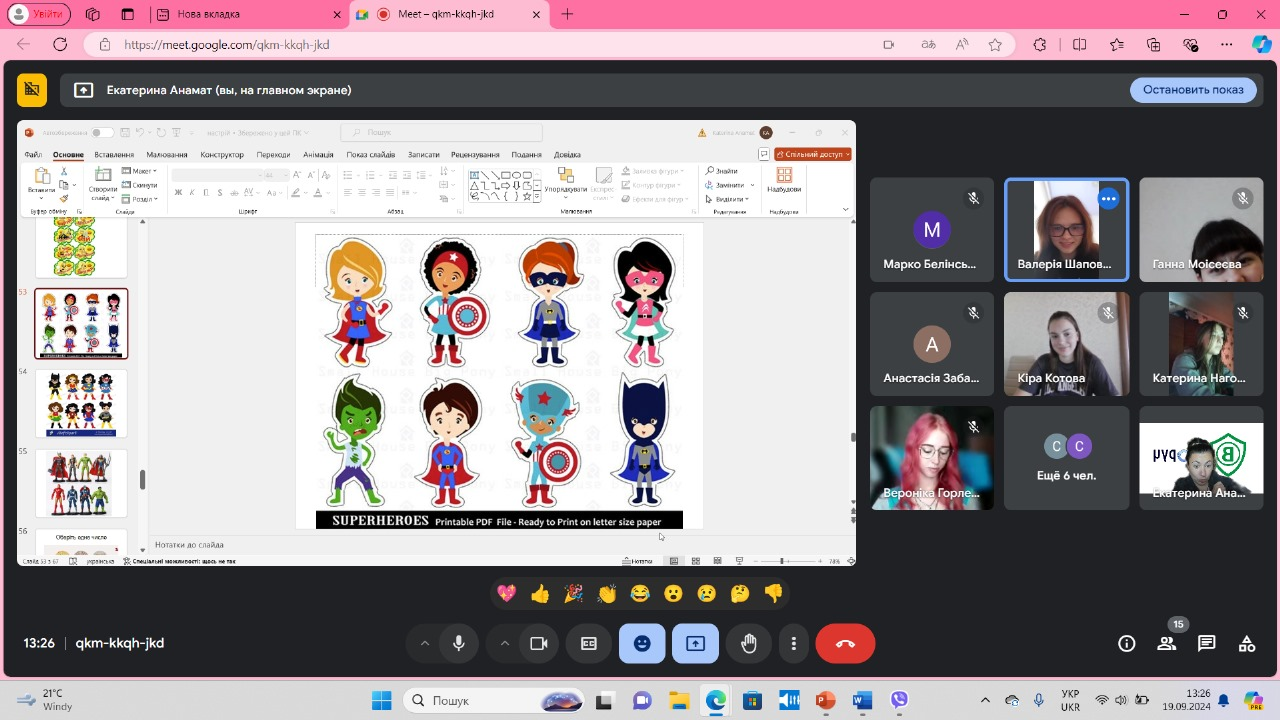
Task: Open Windows Start menu
Action: [381, 699]
